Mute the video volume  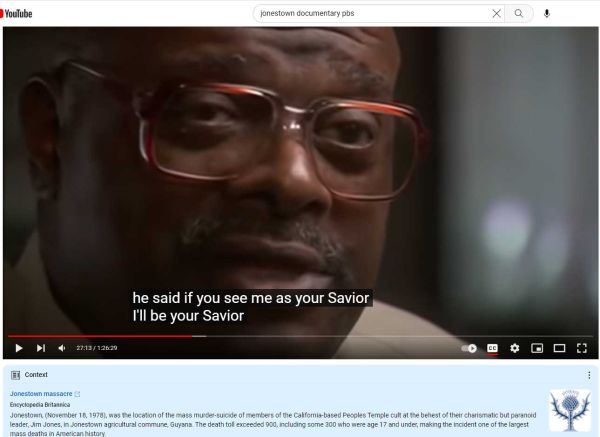click(62, 348)
